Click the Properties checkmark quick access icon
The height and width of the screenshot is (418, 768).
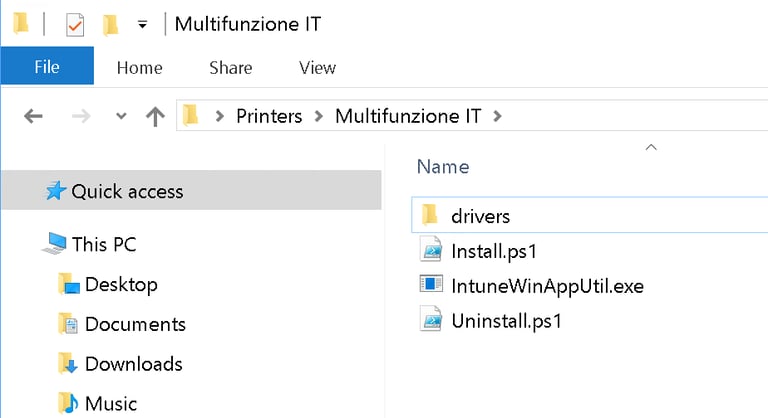pos(74,25)
